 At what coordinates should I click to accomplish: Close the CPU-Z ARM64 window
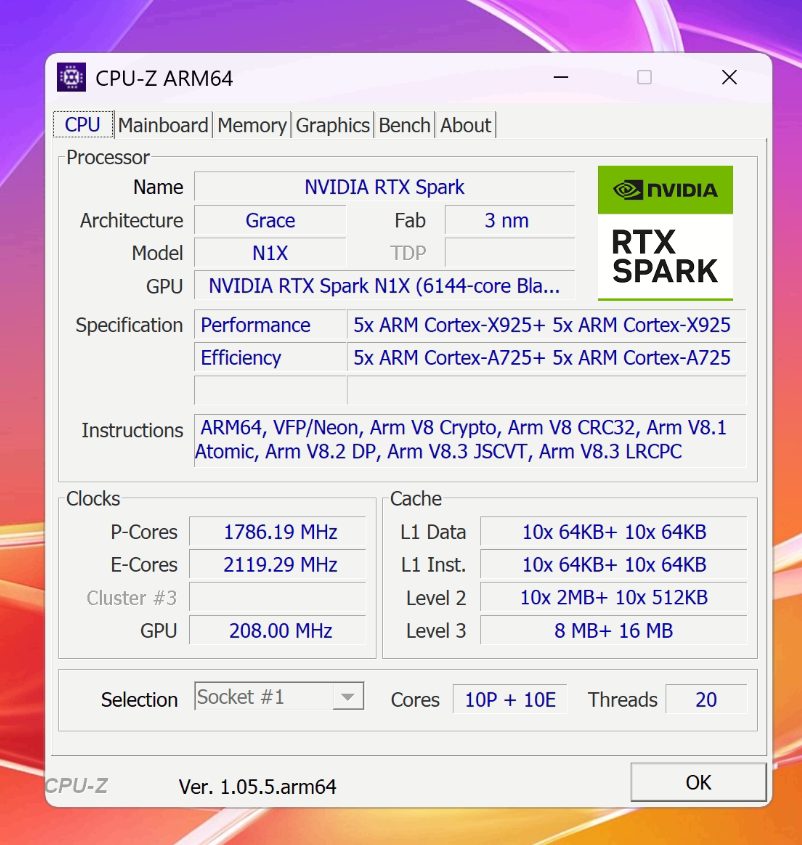coord(729,78)
